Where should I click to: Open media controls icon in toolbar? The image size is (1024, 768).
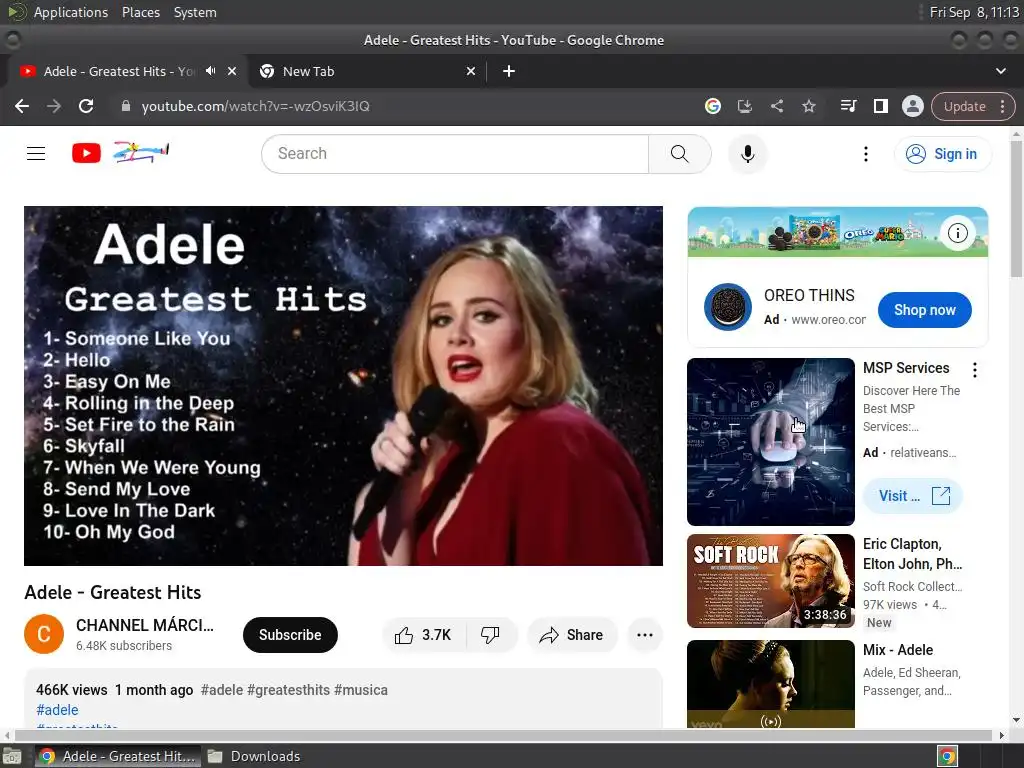pyautogui.click(x=848, y=106)
